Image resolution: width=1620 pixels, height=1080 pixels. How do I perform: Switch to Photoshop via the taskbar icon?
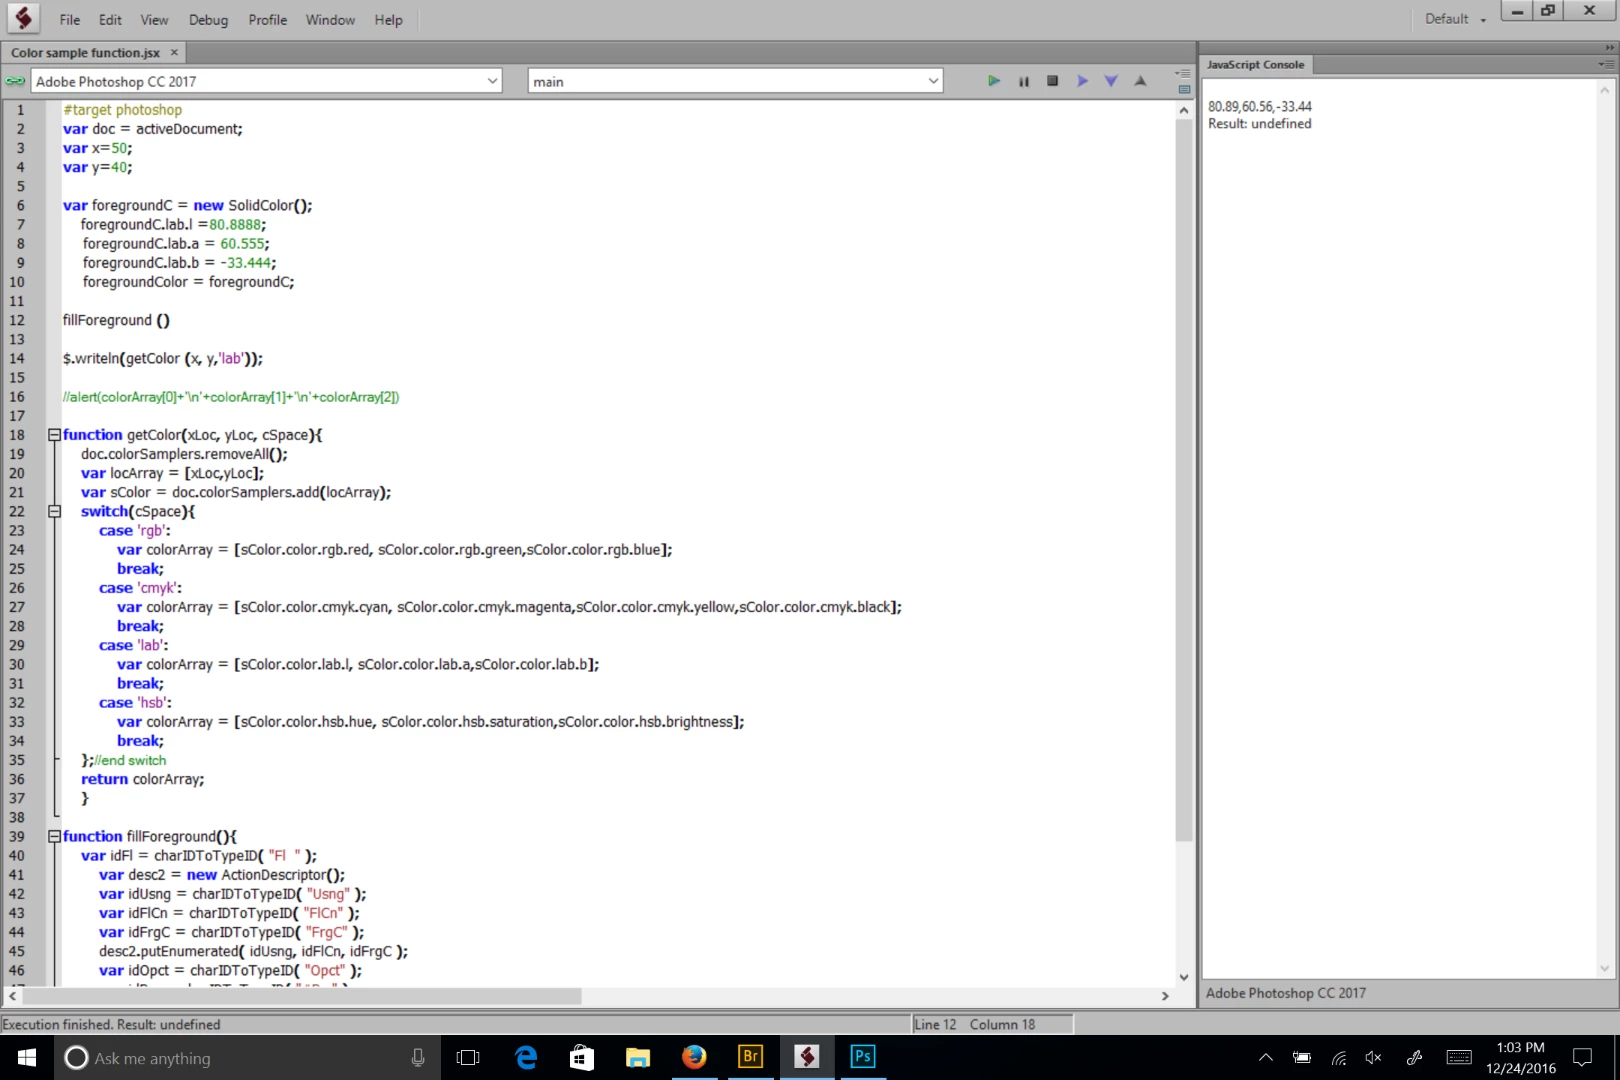862,1057
